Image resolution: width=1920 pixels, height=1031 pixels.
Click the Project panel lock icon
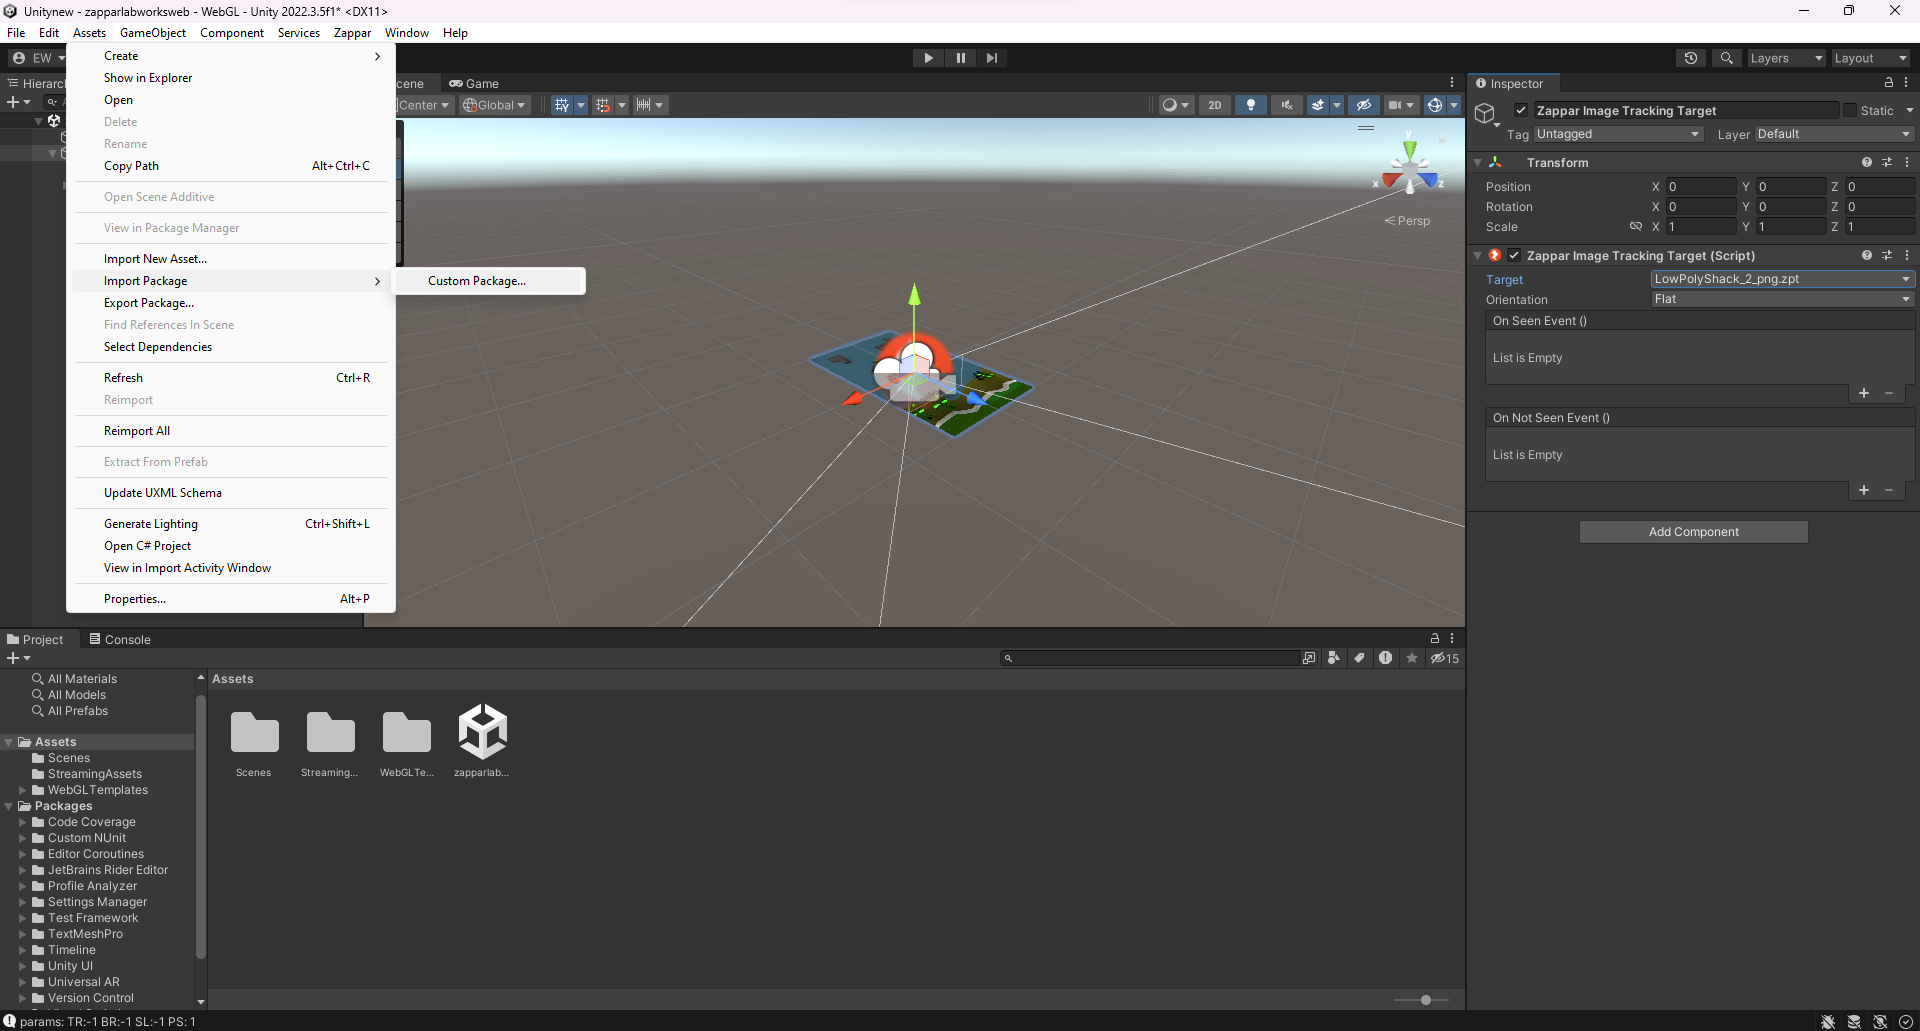coord(1435,638)
